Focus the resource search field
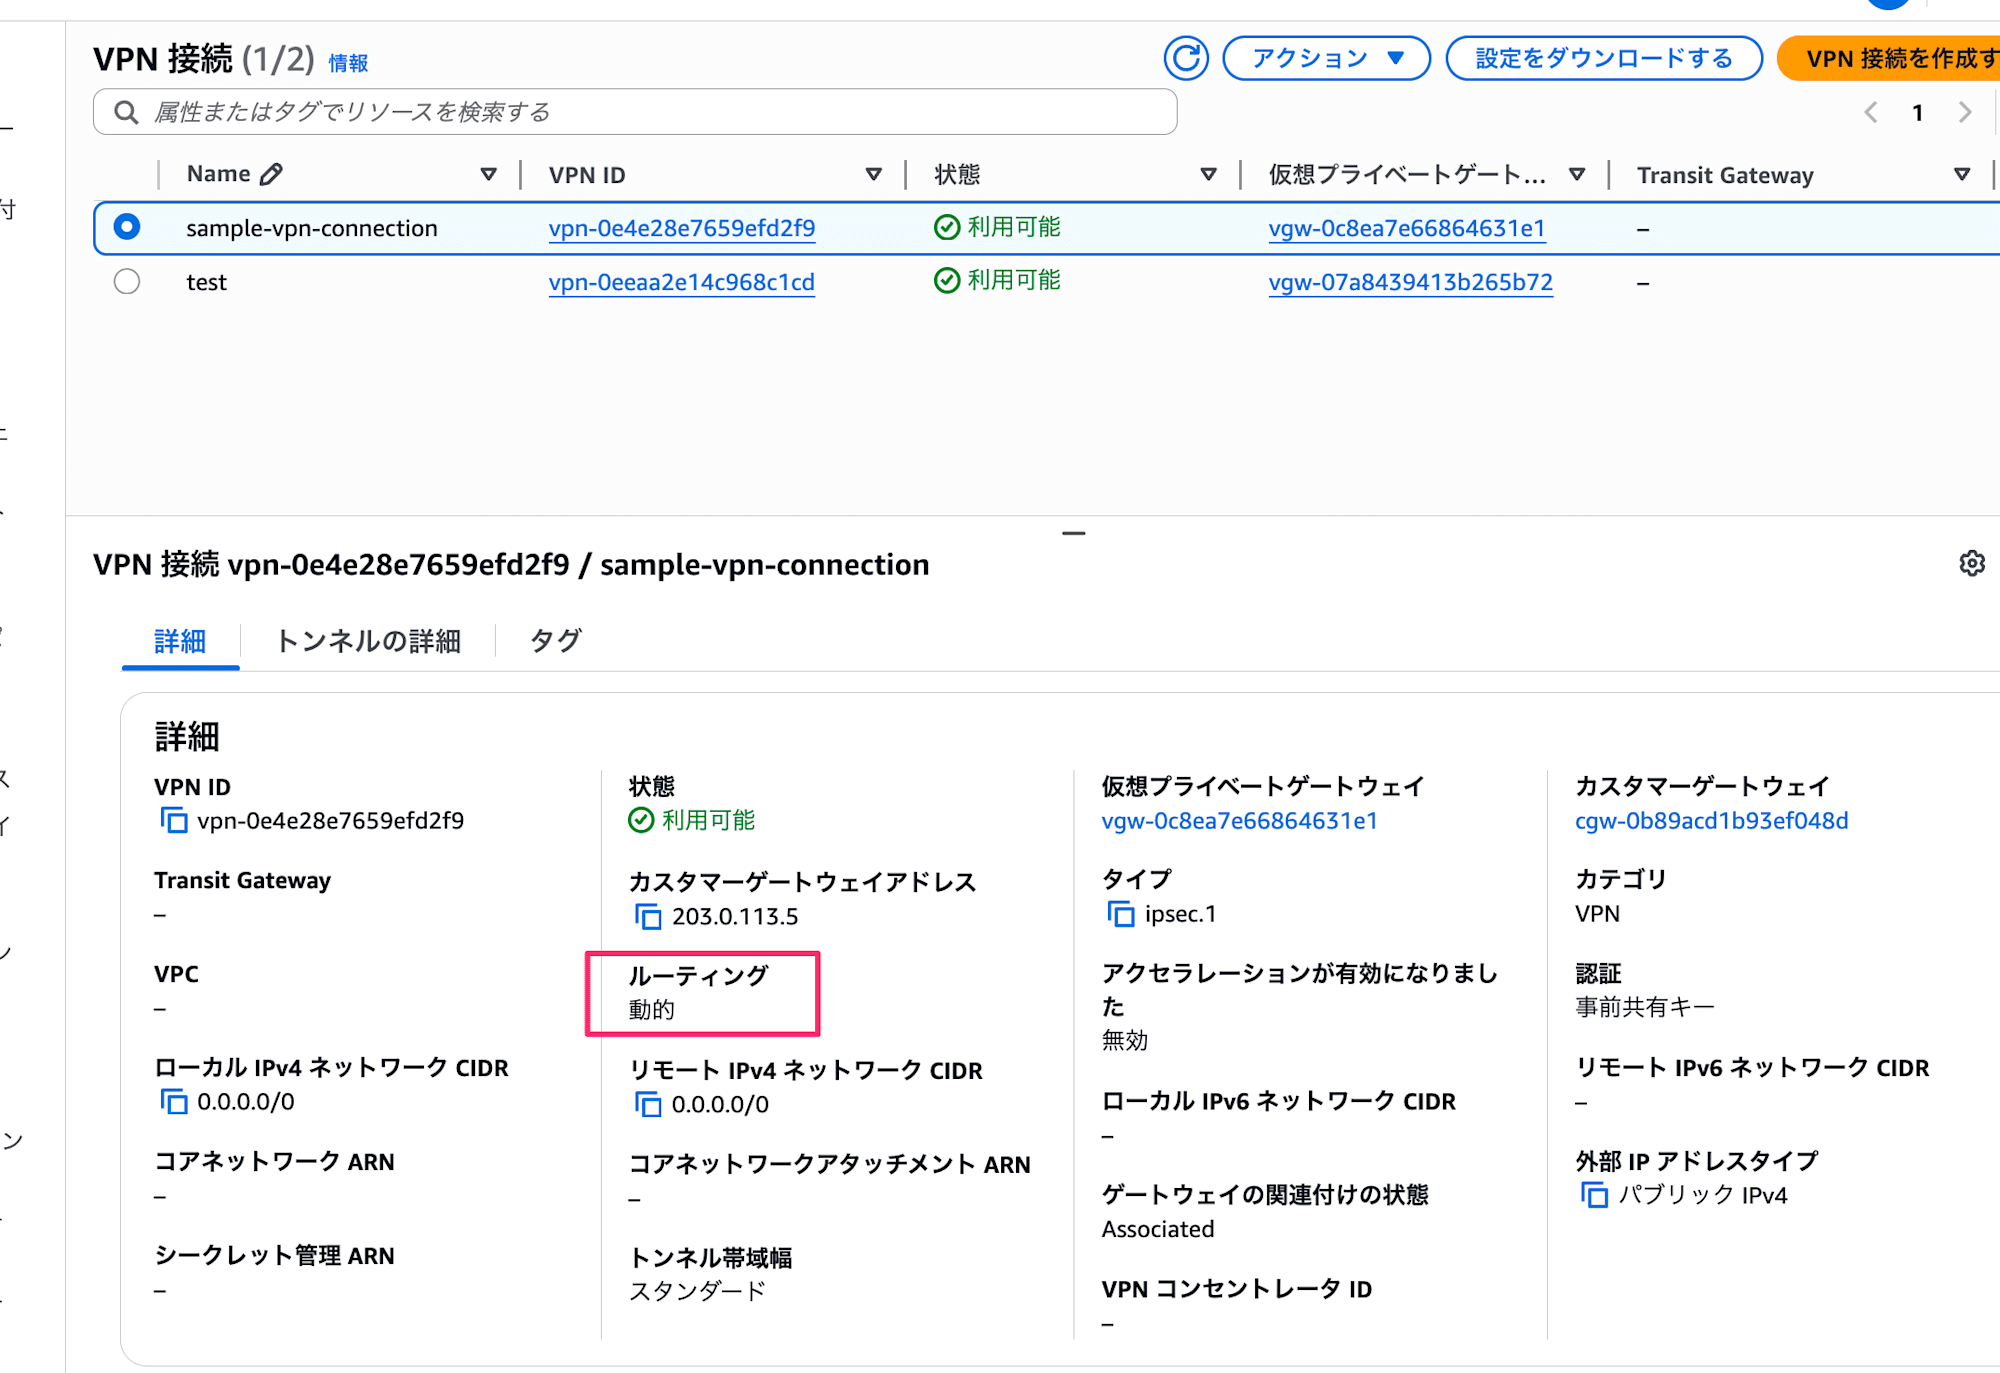 [x=640, y=112]
